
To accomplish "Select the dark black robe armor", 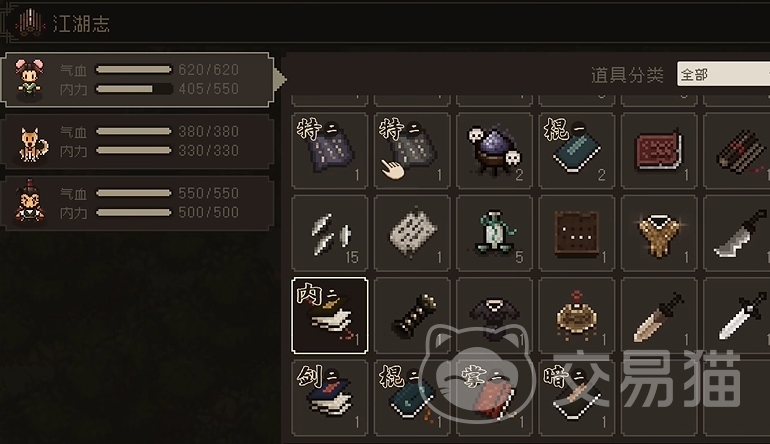I will (x=494, y=315).
